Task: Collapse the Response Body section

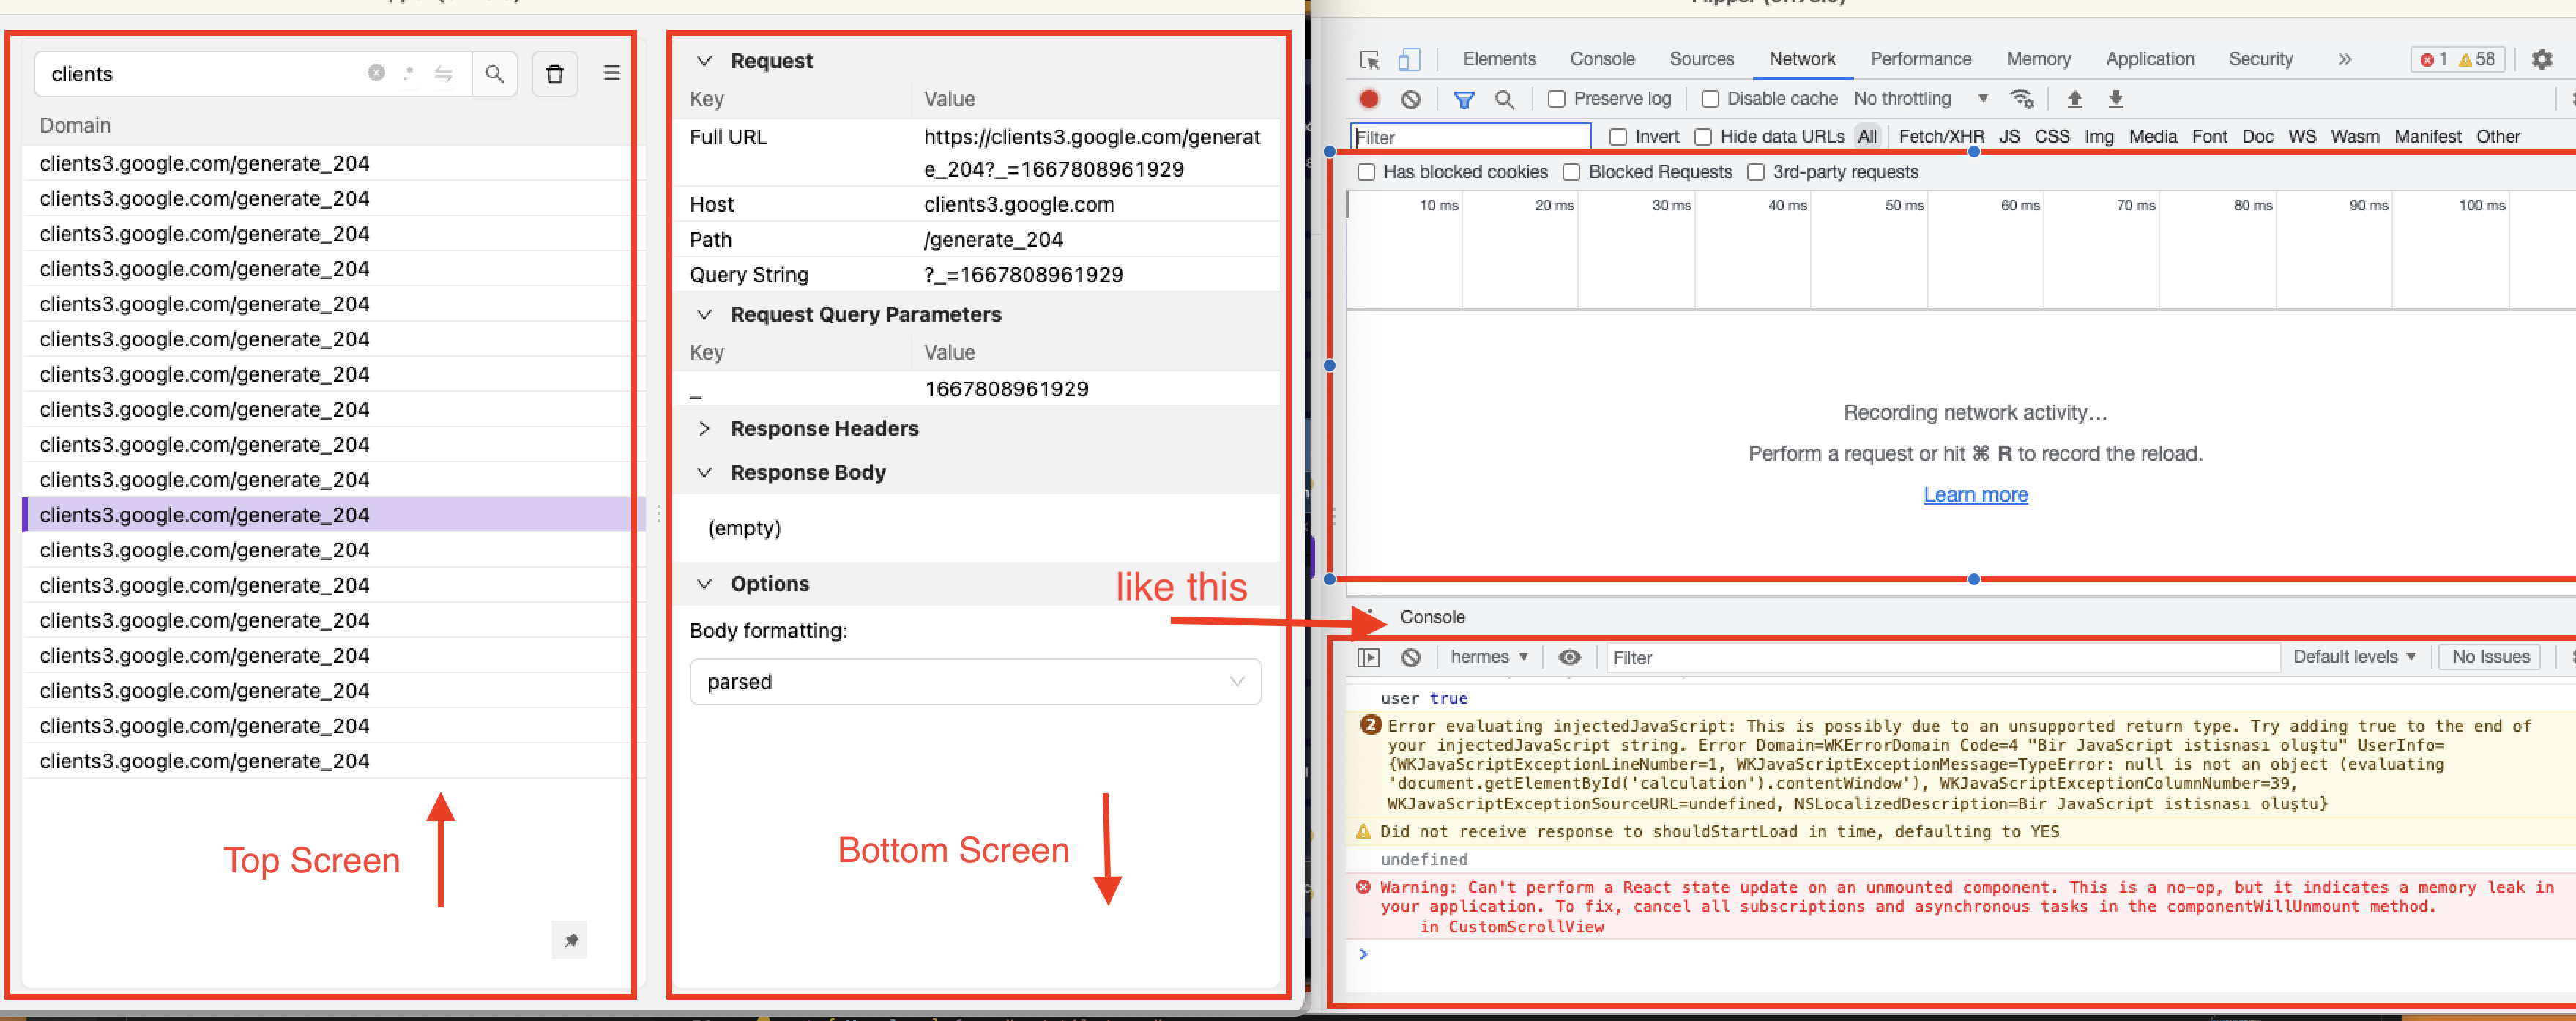Action: click(705, 472)
